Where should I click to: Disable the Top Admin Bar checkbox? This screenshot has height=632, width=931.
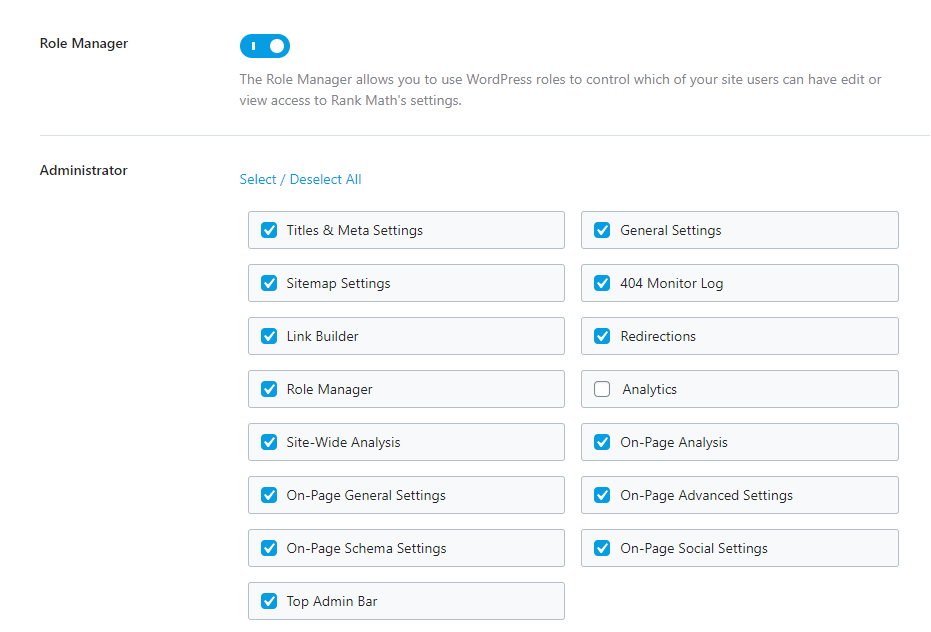[x=269, y=601]
